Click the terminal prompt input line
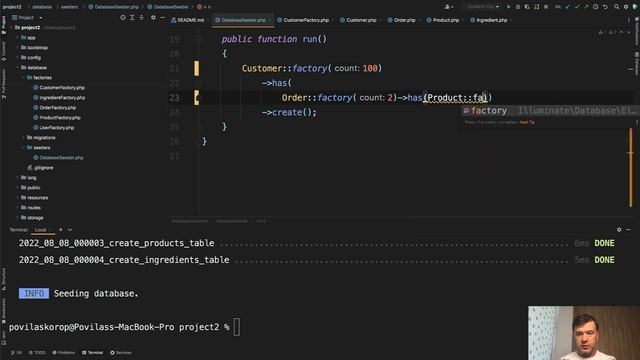This screenshot has width=640, height=360. click(x=236, y=327)
